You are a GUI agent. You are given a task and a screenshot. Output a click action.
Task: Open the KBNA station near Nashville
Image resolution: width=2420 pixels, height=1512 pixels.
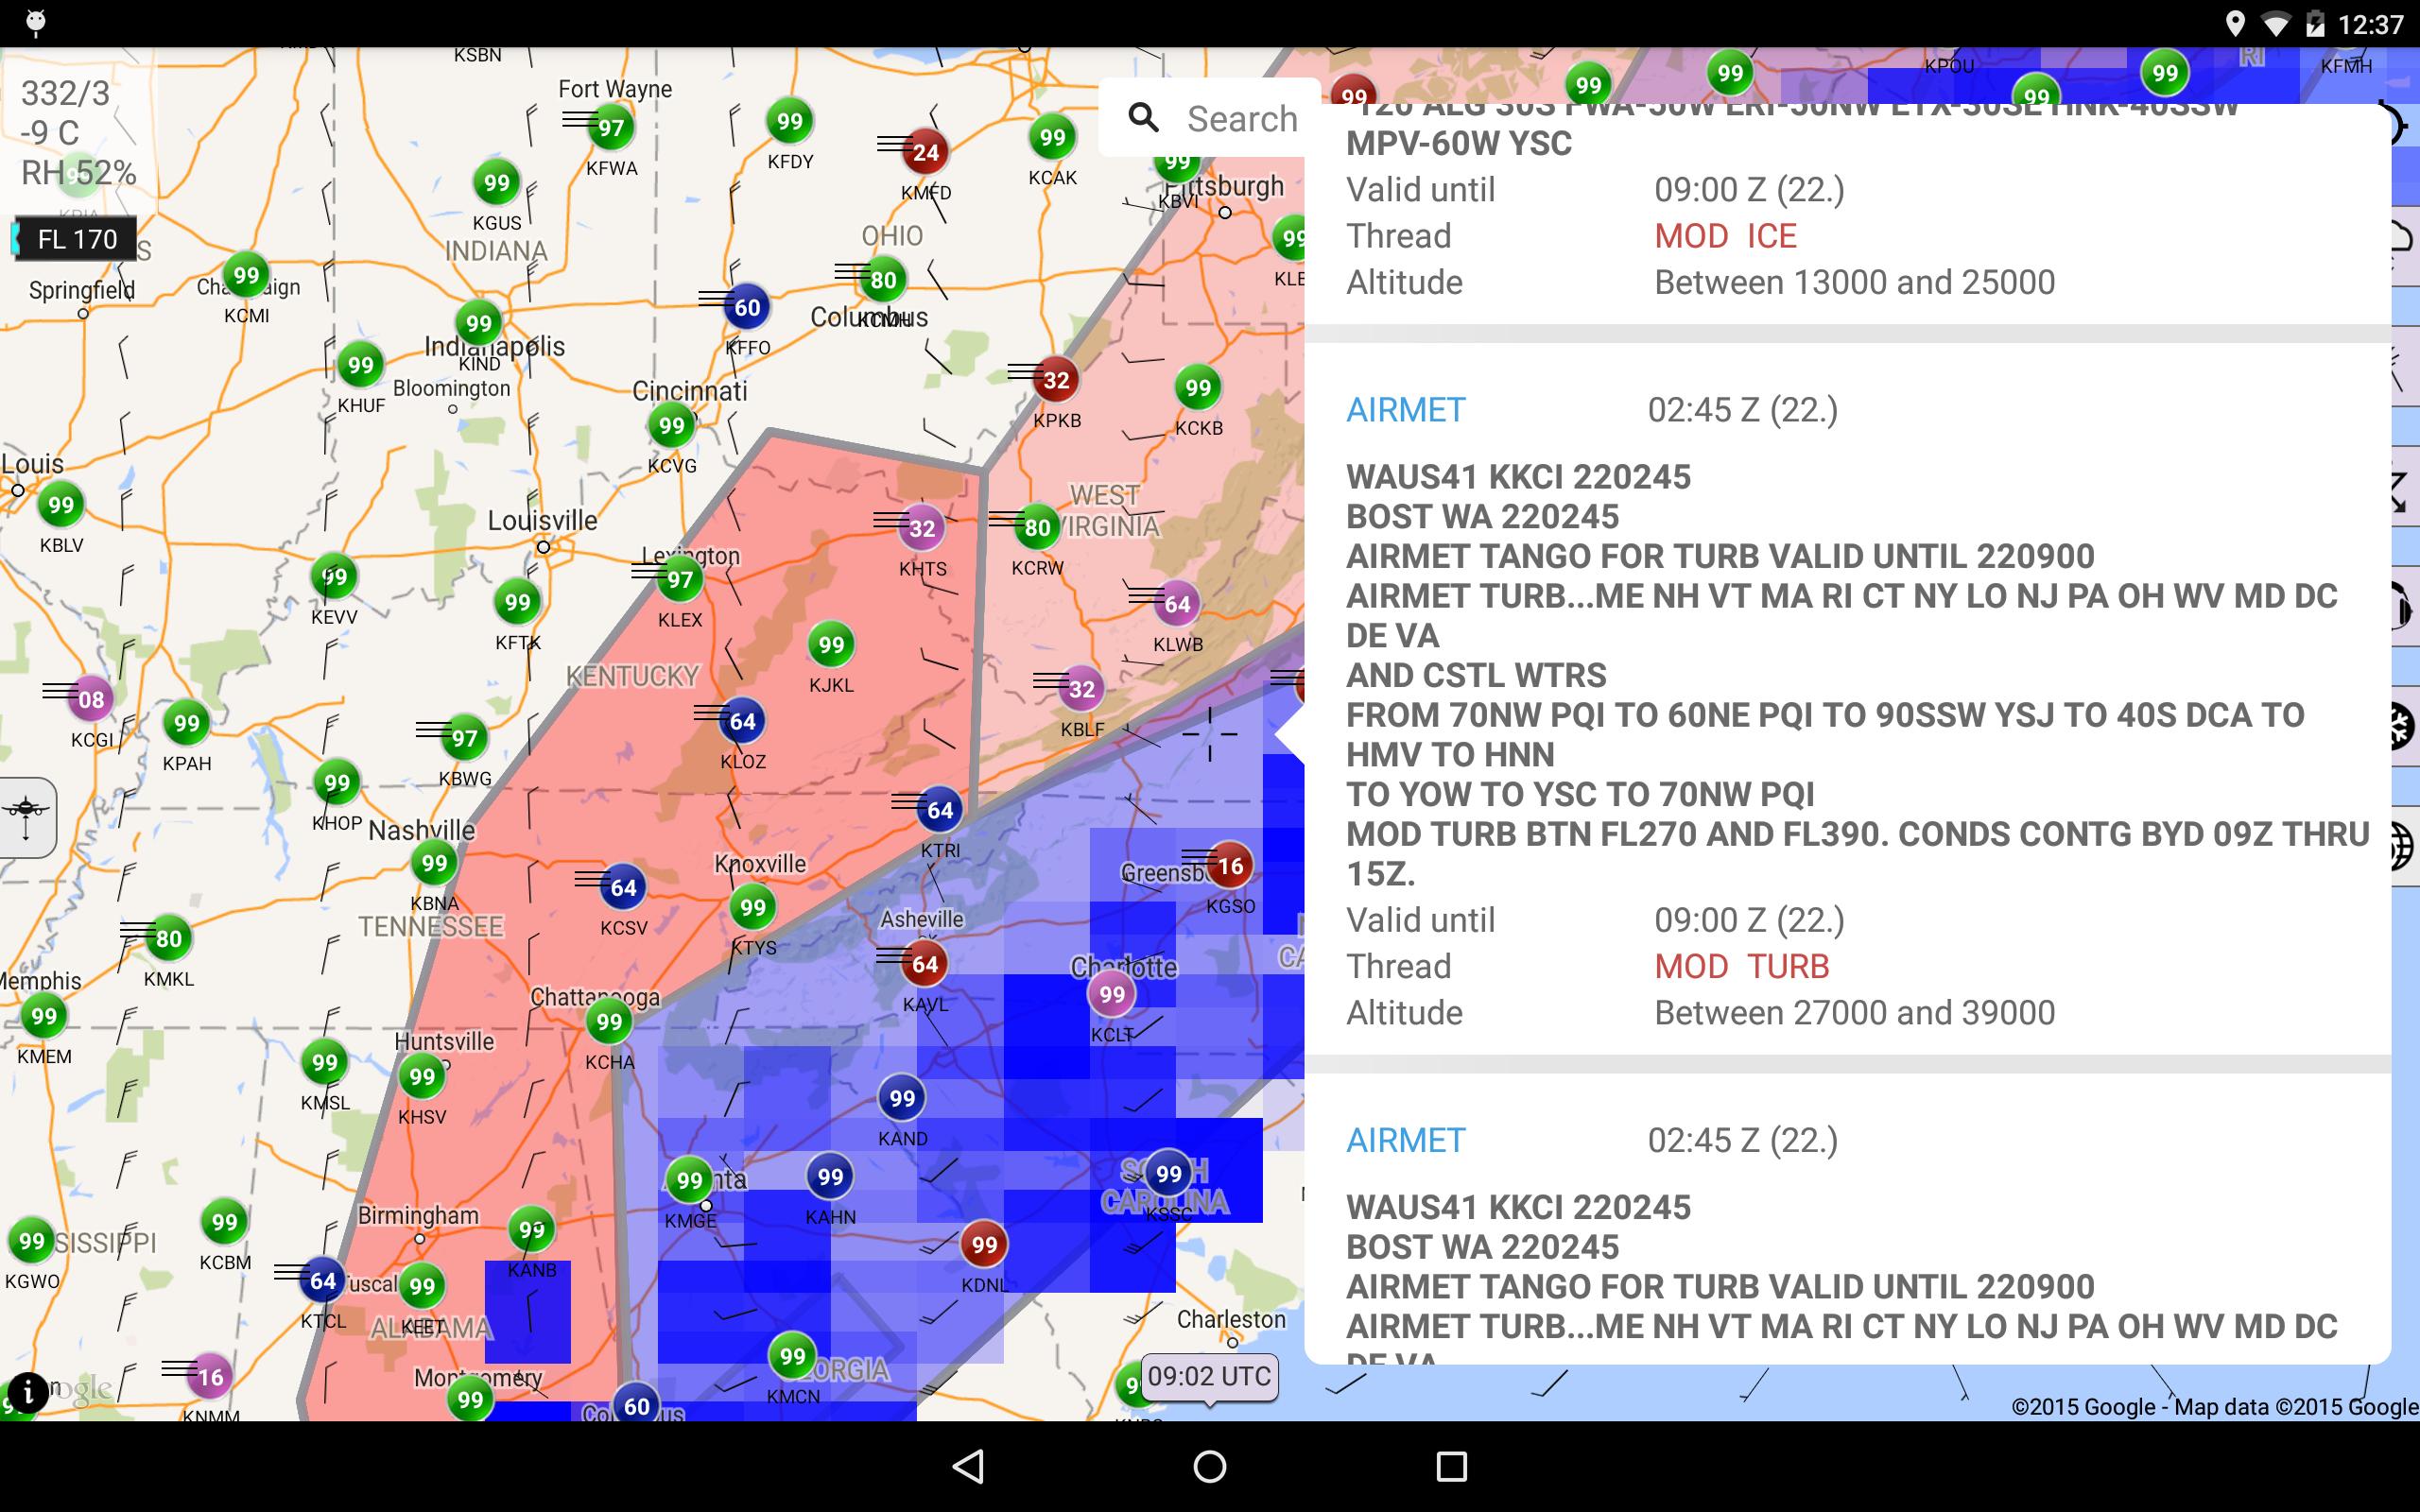pyautogui.click(x=434, y=863)
